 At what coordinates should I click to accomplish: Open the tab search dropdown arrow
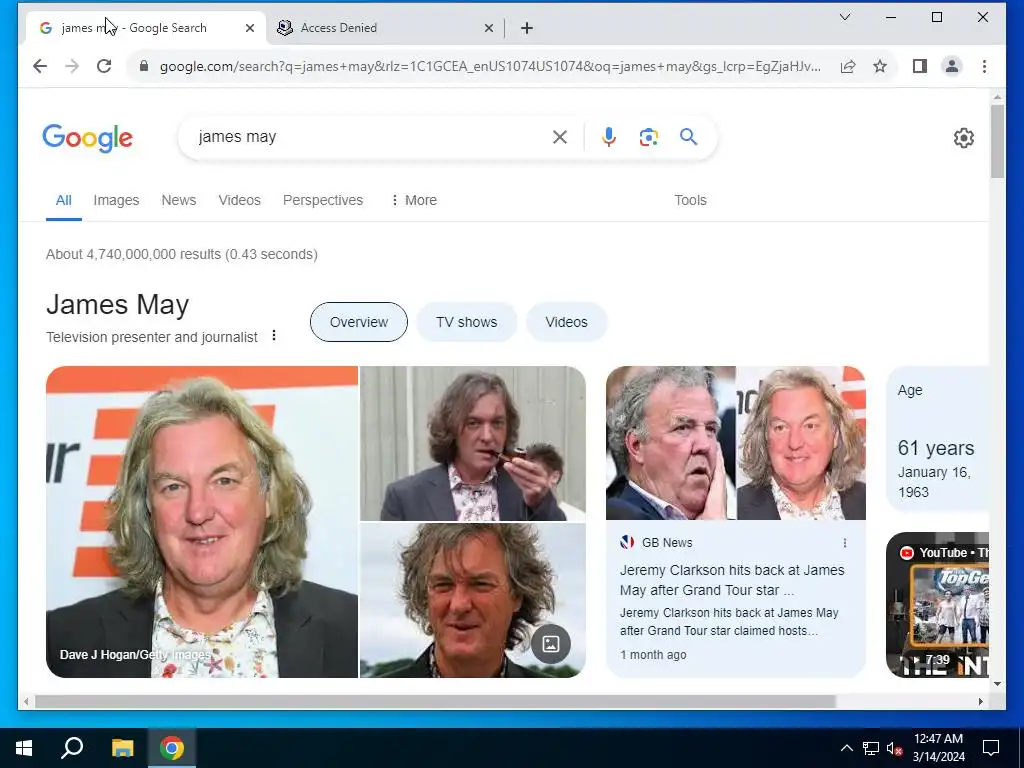(x=844, y=17)
